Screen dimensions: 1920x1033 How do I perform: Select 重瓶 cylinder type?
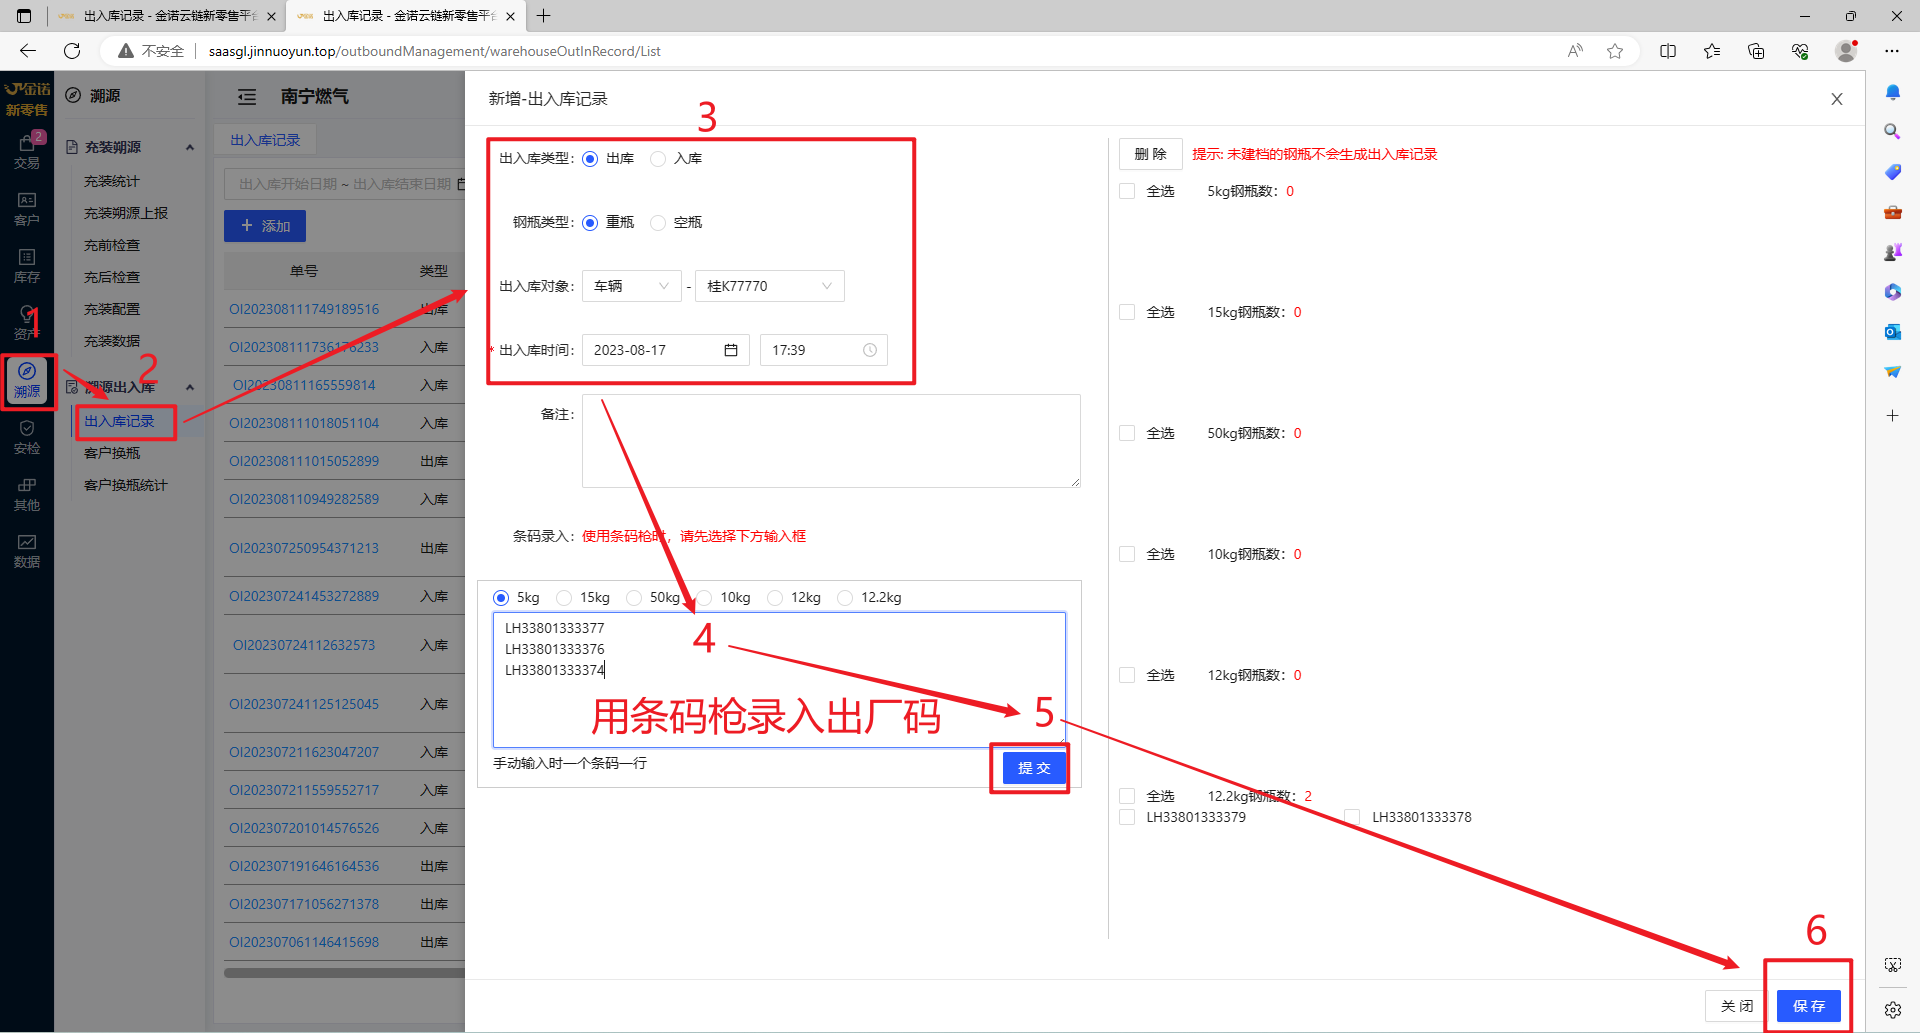pyautogui.click(x=590, y=223)
